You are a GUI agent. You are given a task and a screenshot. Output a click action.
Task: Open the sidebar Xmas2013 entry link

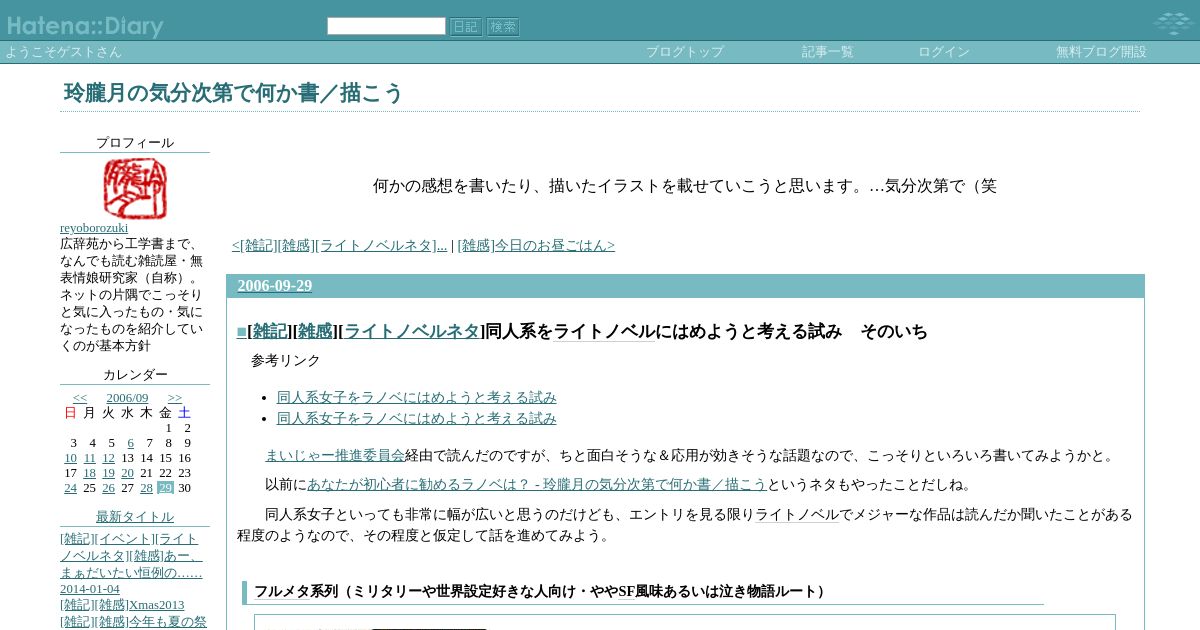(x=156, y=605)
